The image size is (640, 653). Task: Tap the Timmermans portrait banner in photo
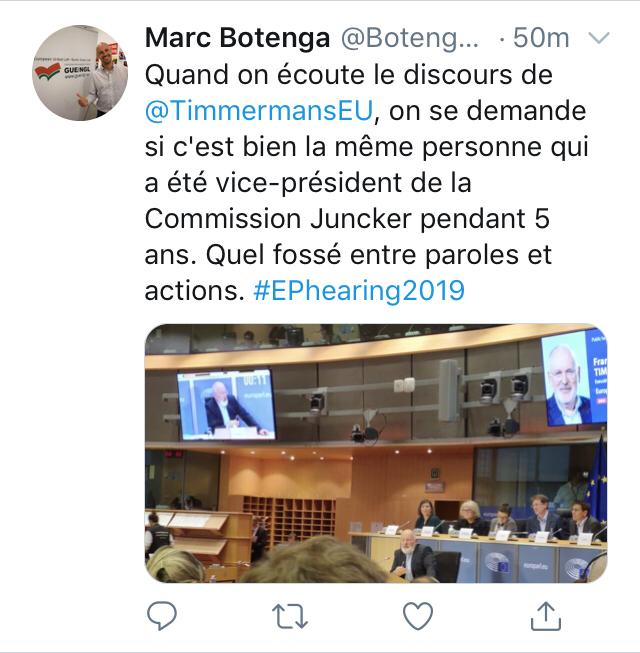point(575,378)
